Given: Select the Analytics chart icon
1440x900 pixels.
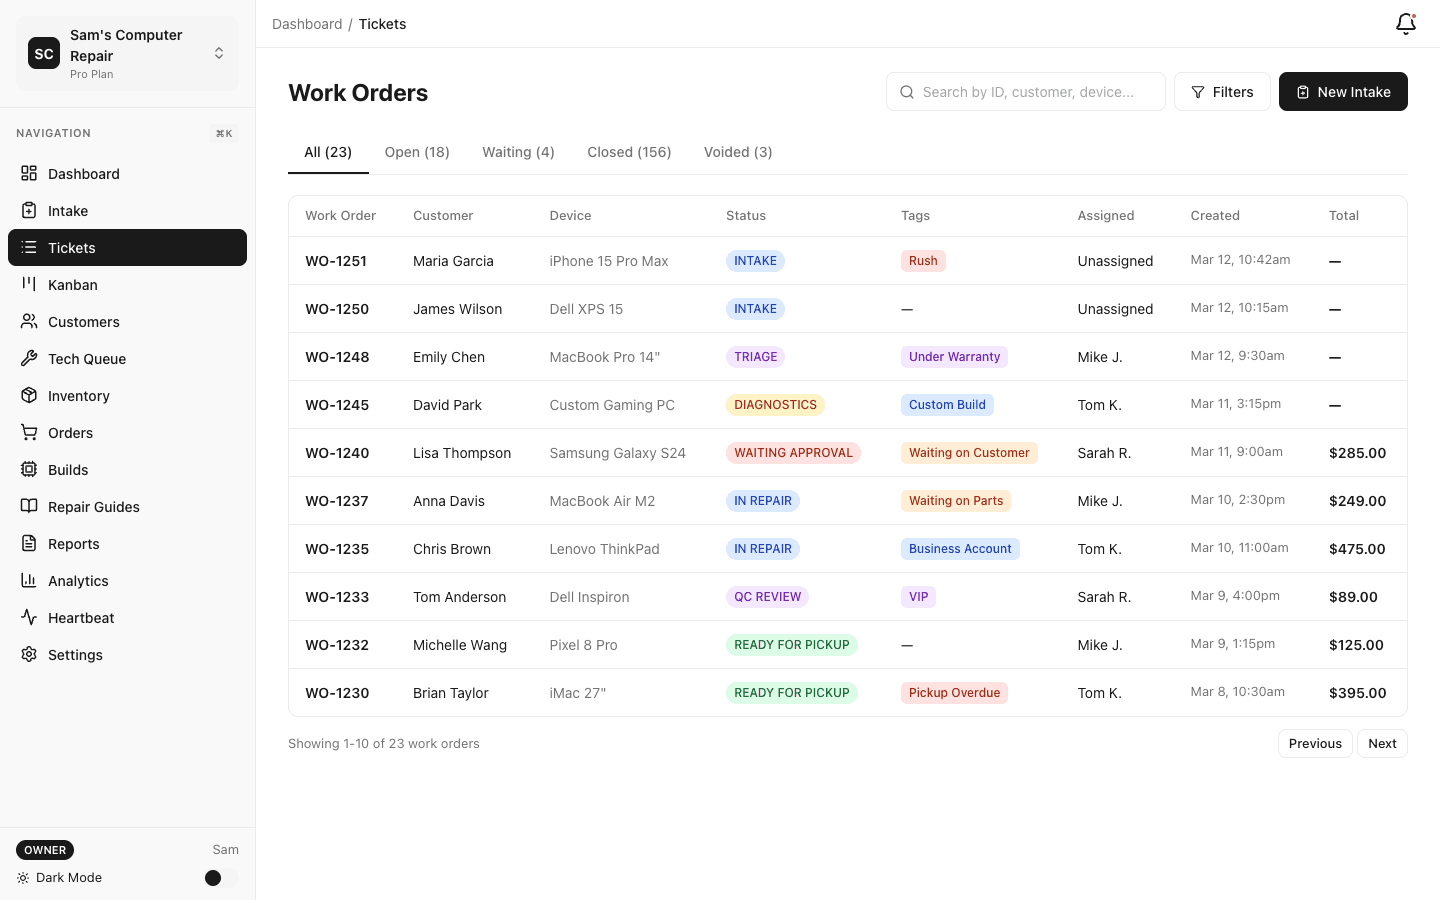Looking at the screenshot, I should tap(30, 580).
